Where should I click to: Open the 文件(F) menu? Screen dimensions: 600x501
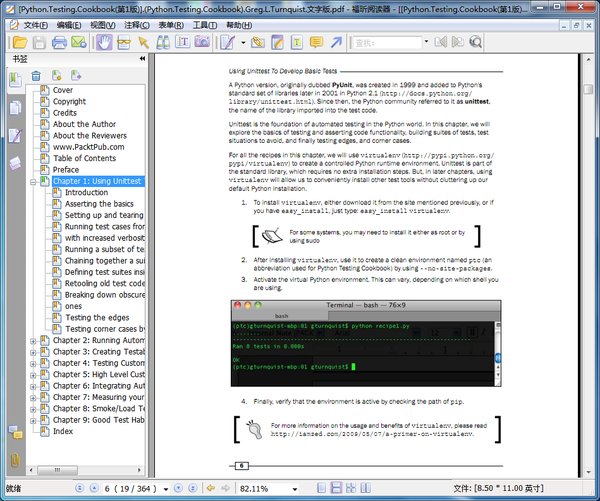[35, 25]
